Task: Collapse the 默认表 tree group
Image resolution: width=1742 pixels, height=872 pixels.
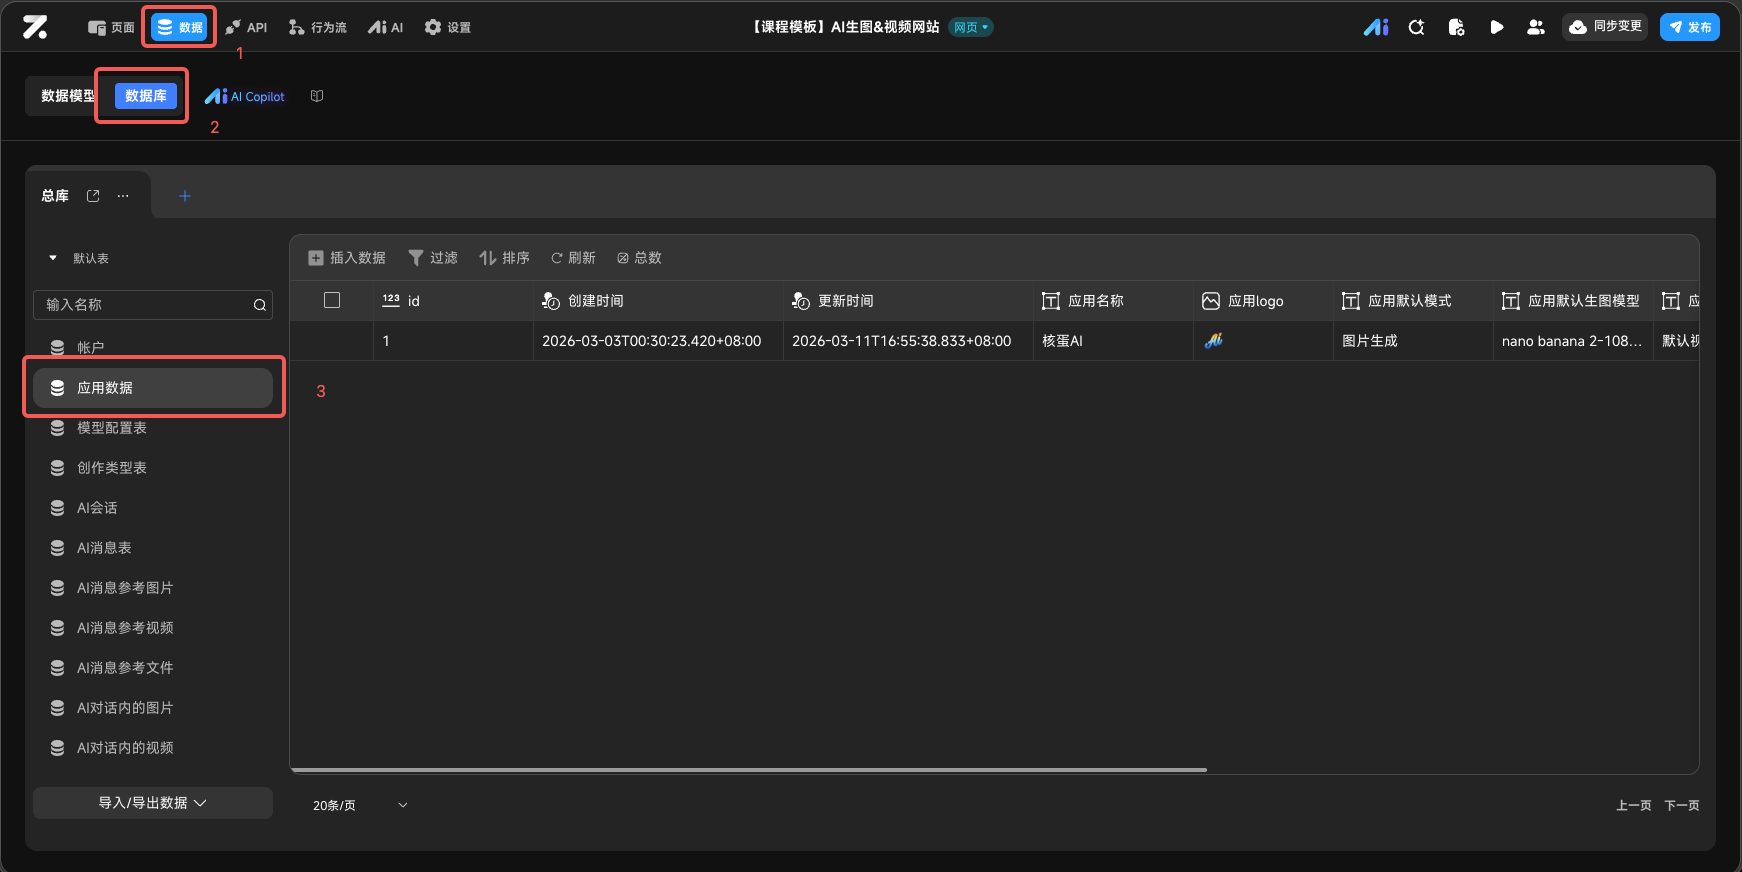Action: pos(53,258)
